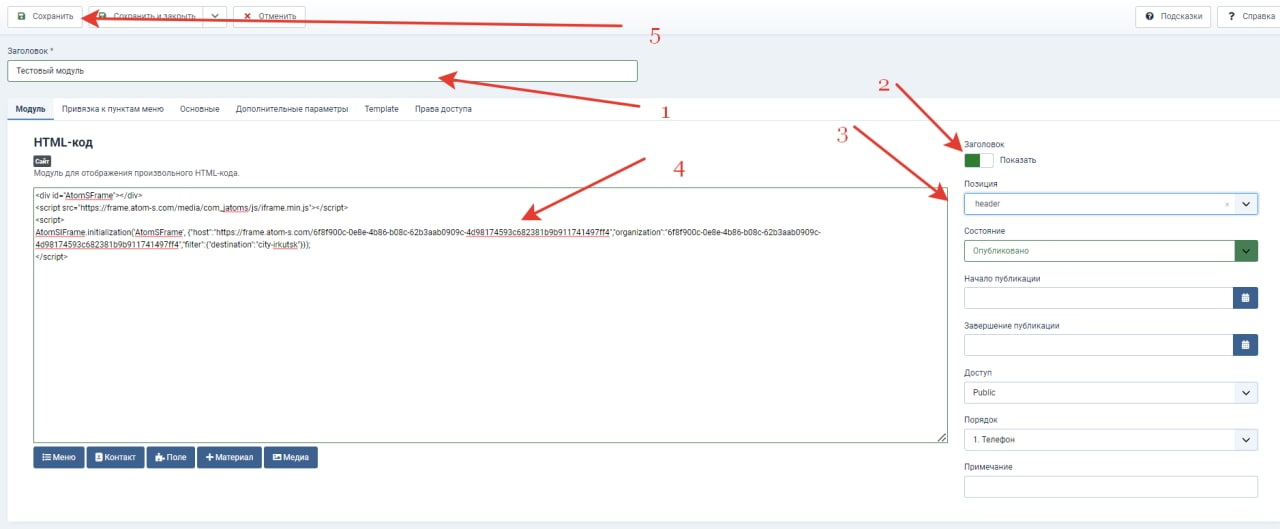Image resolution: width=1280 pixels, height=529 pixels.
Task: Open calendar for Завершение публикации date
Action: (1246, 345)
